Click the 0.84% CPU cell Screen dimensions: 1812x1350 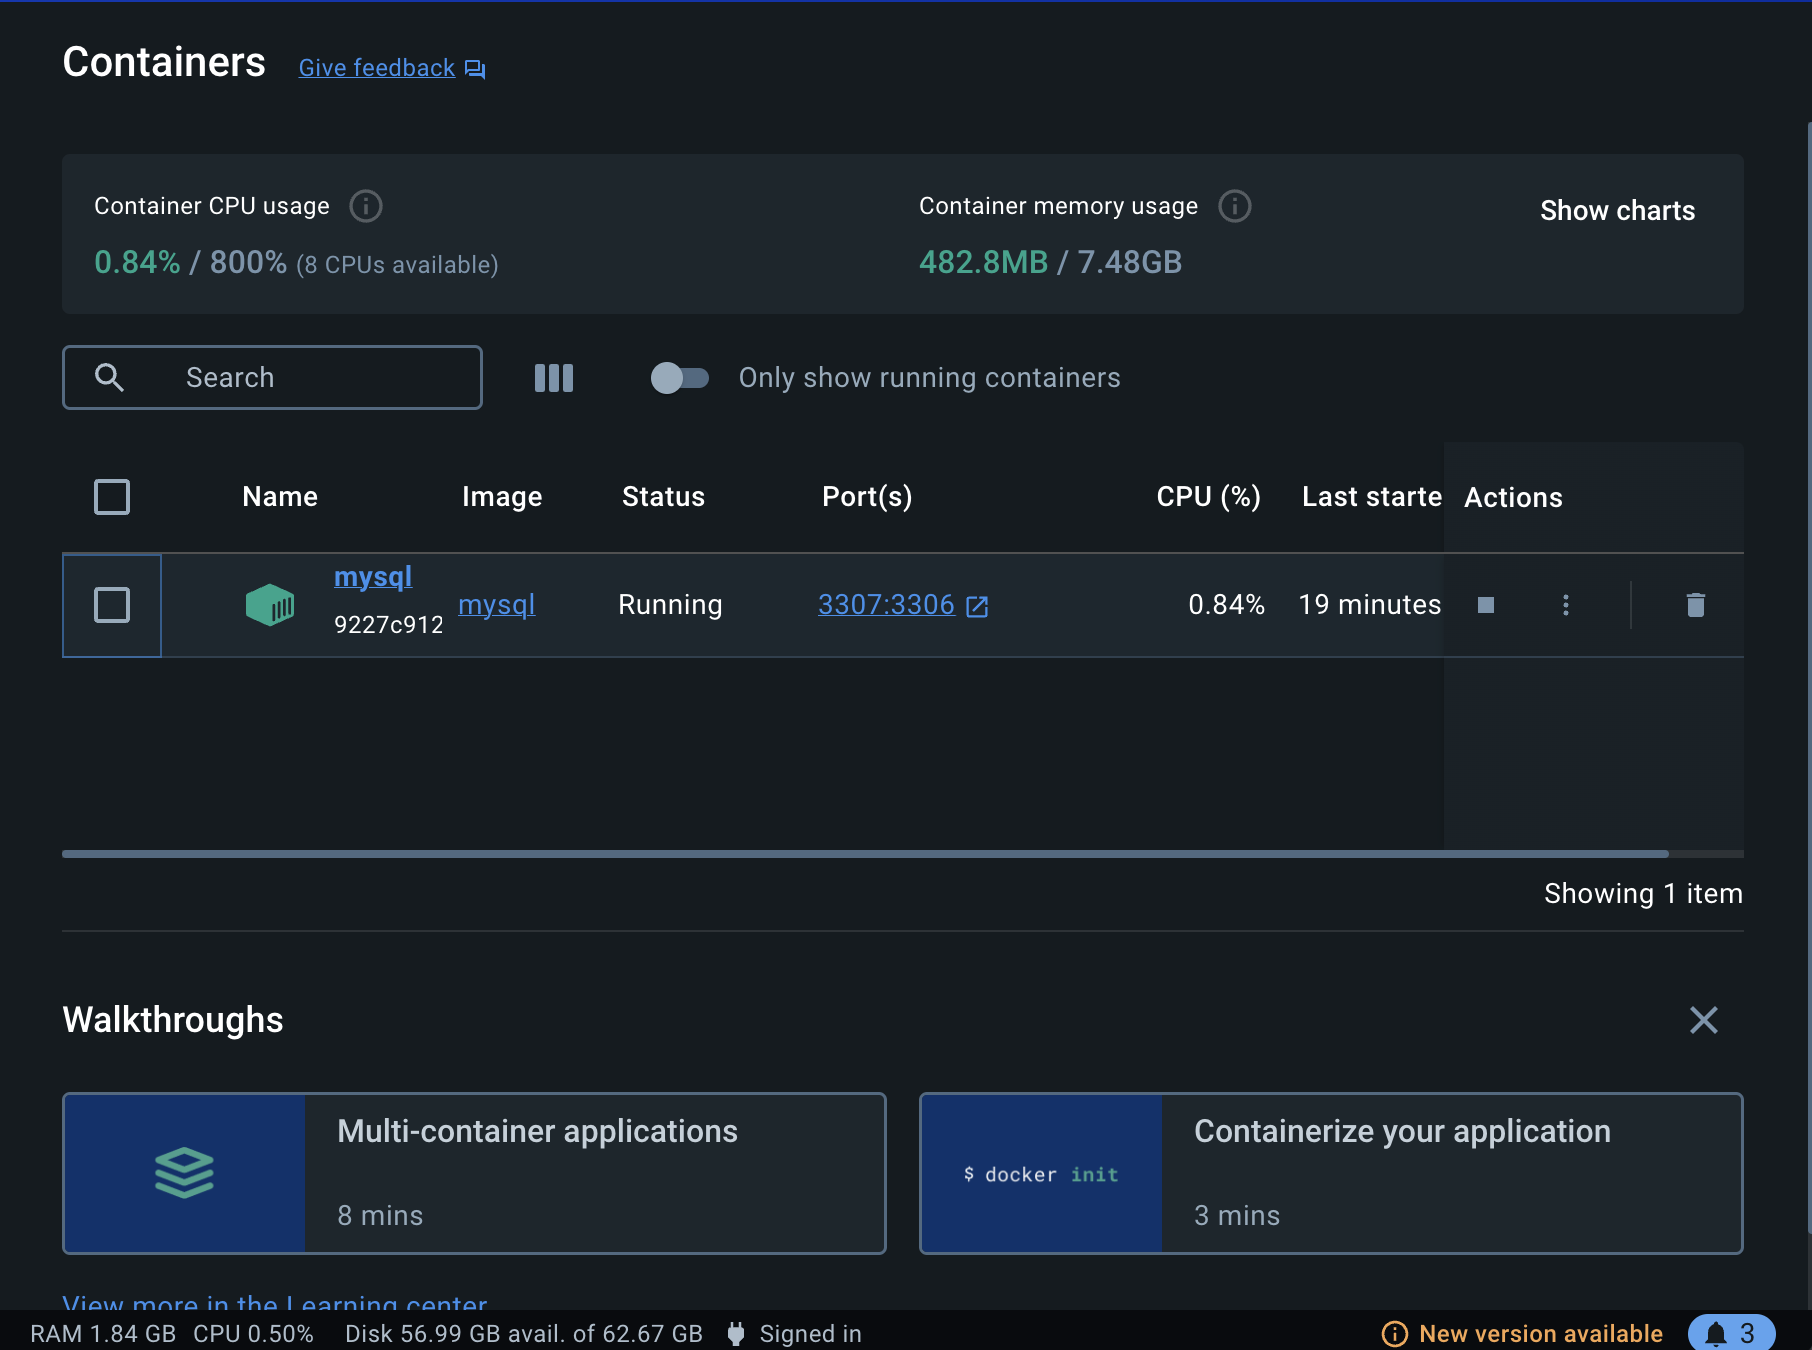tap(1226, 605)
